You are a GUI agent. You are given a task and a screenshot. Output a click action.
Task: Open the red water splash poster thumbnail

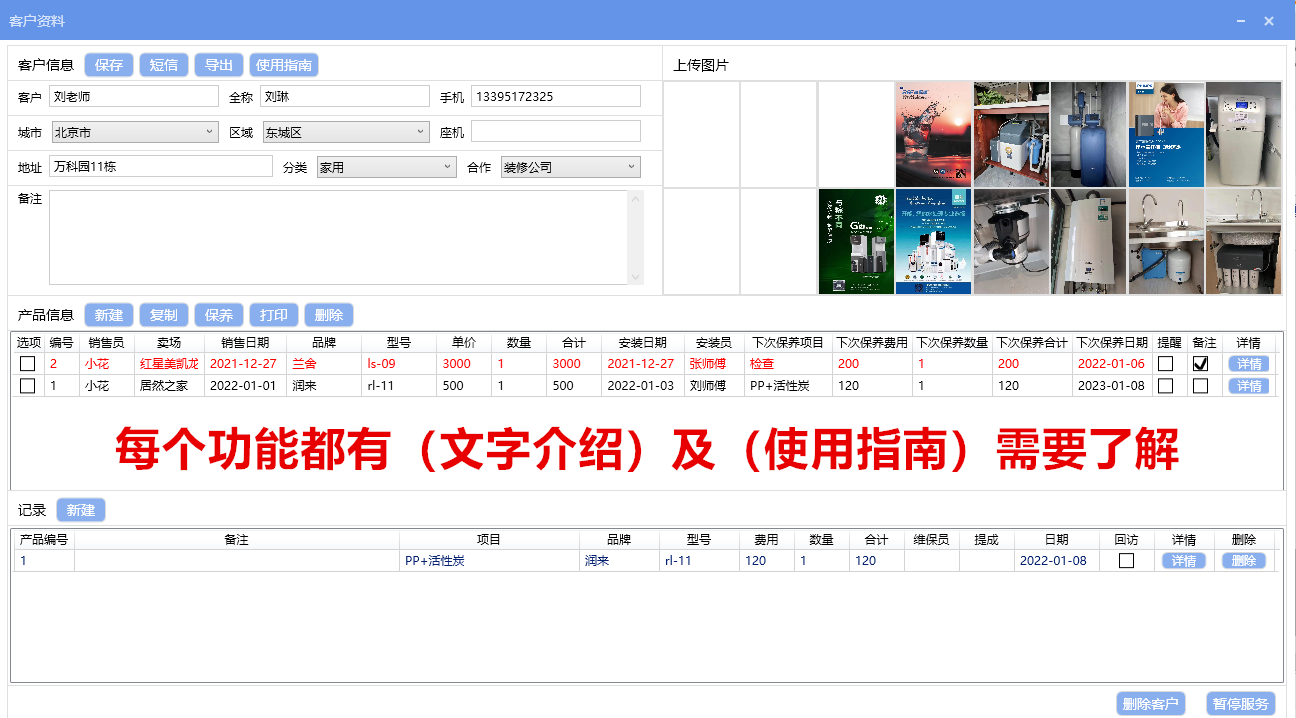(933, 134)
